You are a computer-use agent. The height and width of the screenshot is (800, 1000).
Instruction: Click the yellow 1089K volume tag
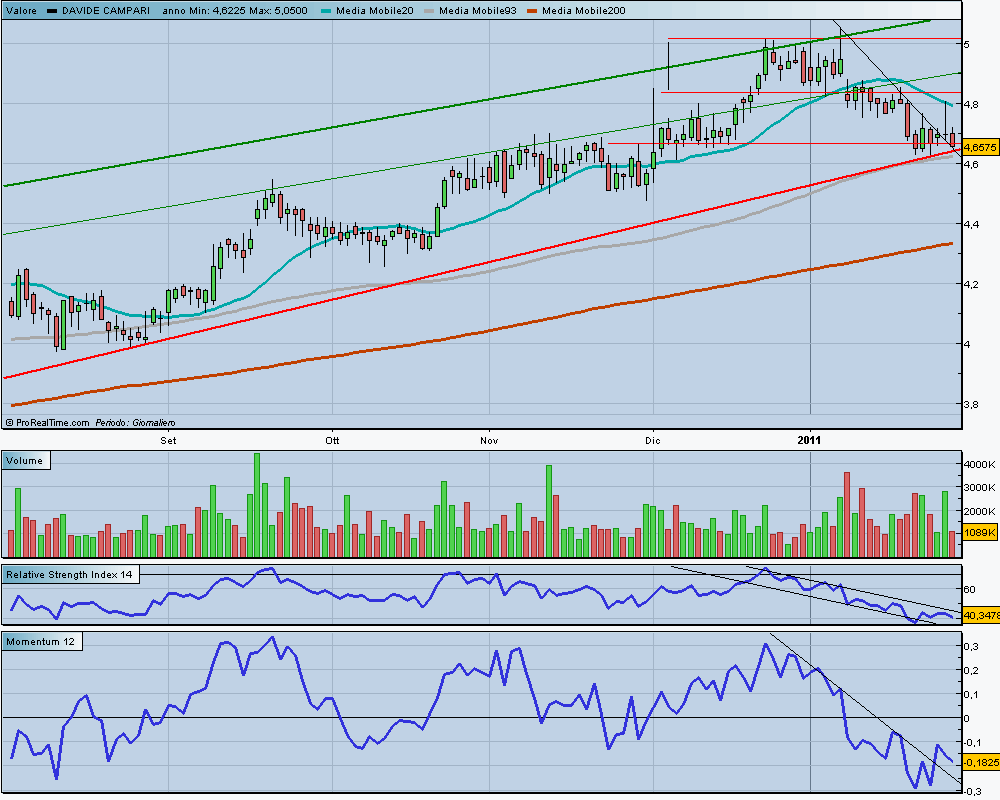[x=980, y=533]
